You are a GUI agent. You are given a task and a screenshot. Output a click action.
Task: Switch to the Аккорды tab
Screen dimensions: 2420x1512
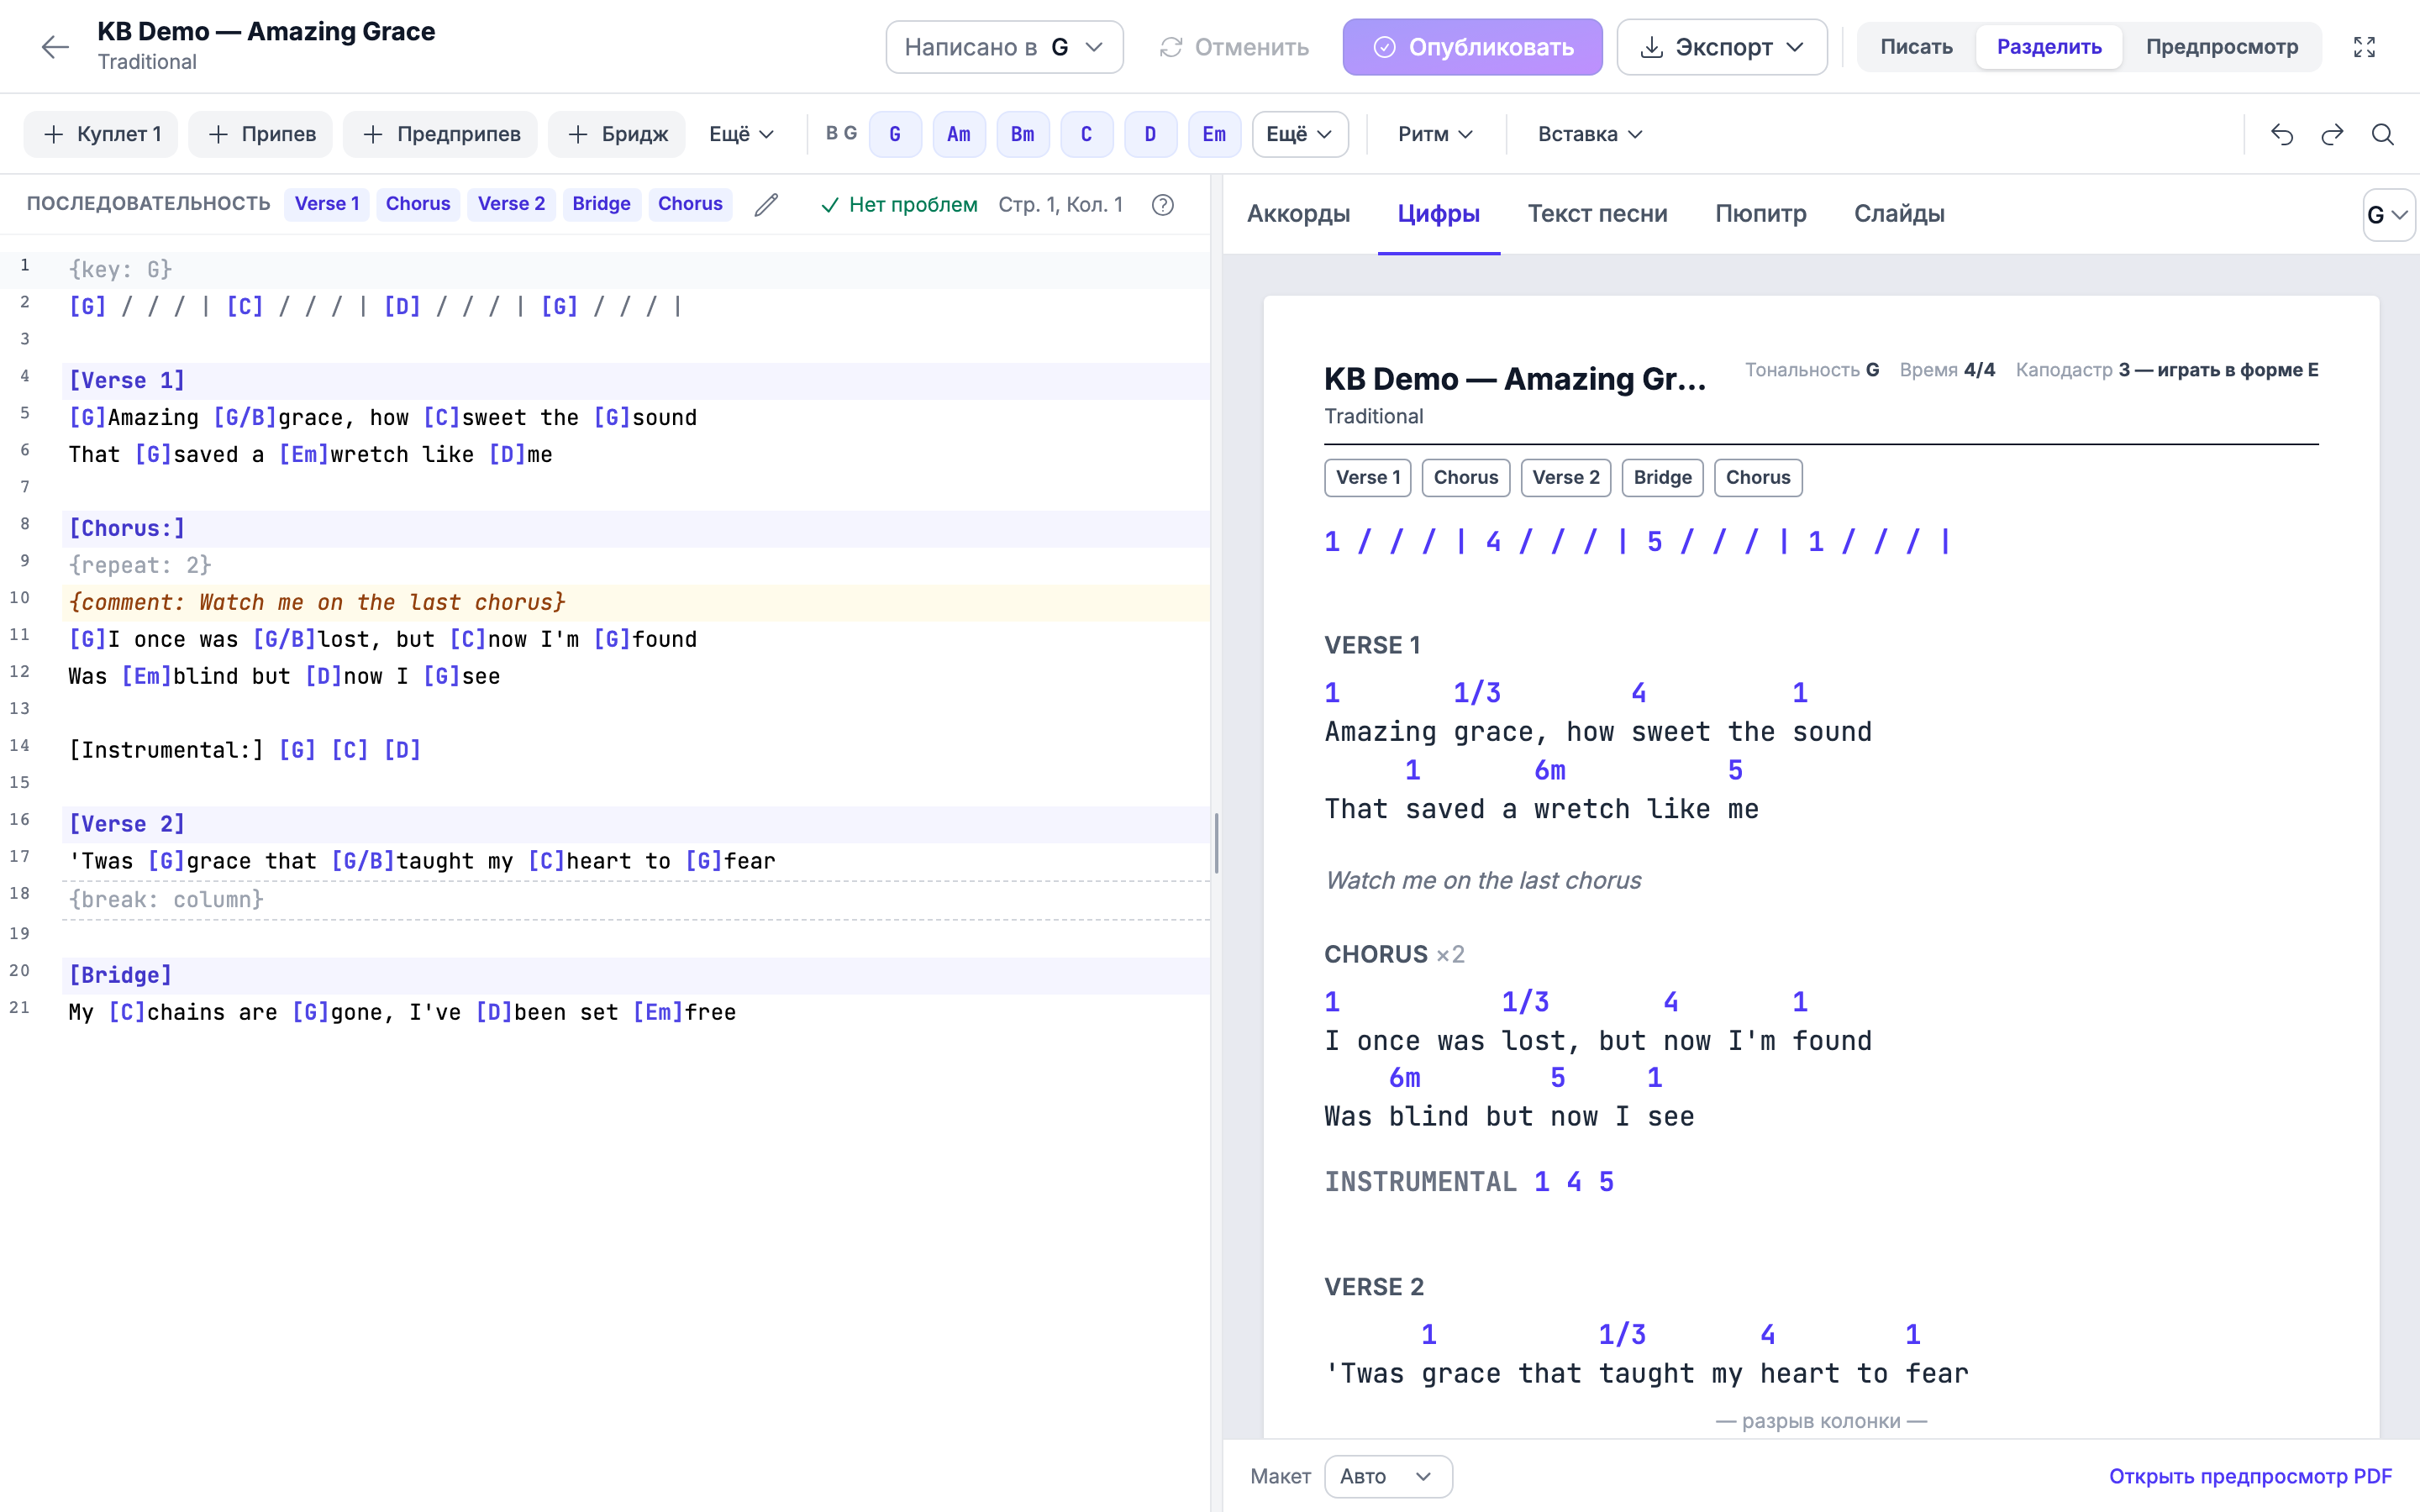1298,213
